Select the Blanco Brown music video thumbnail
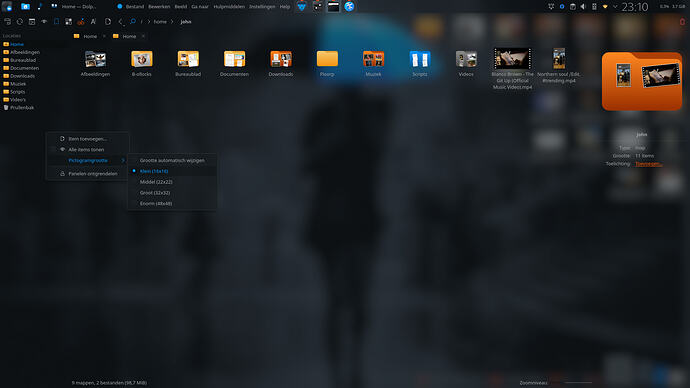Image resolution: width=690 pixels, height=388 pixels. pyautogui.click(x=512, y=59)
